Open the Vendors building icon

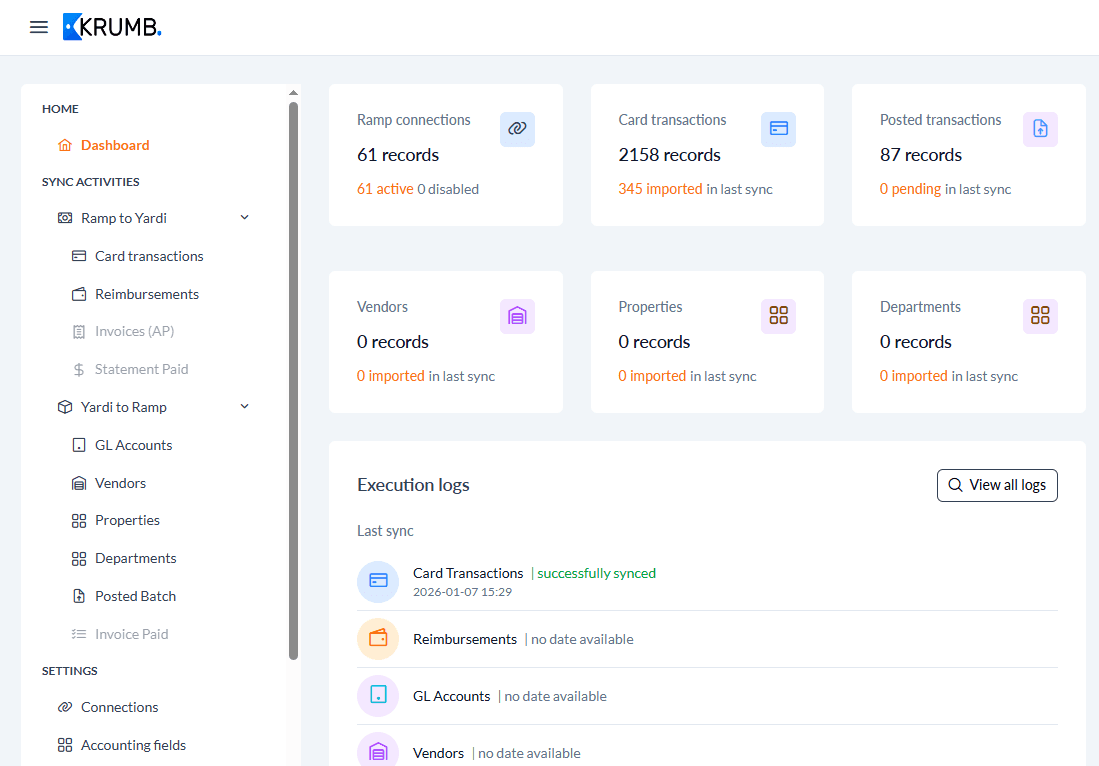coord(517,316)
